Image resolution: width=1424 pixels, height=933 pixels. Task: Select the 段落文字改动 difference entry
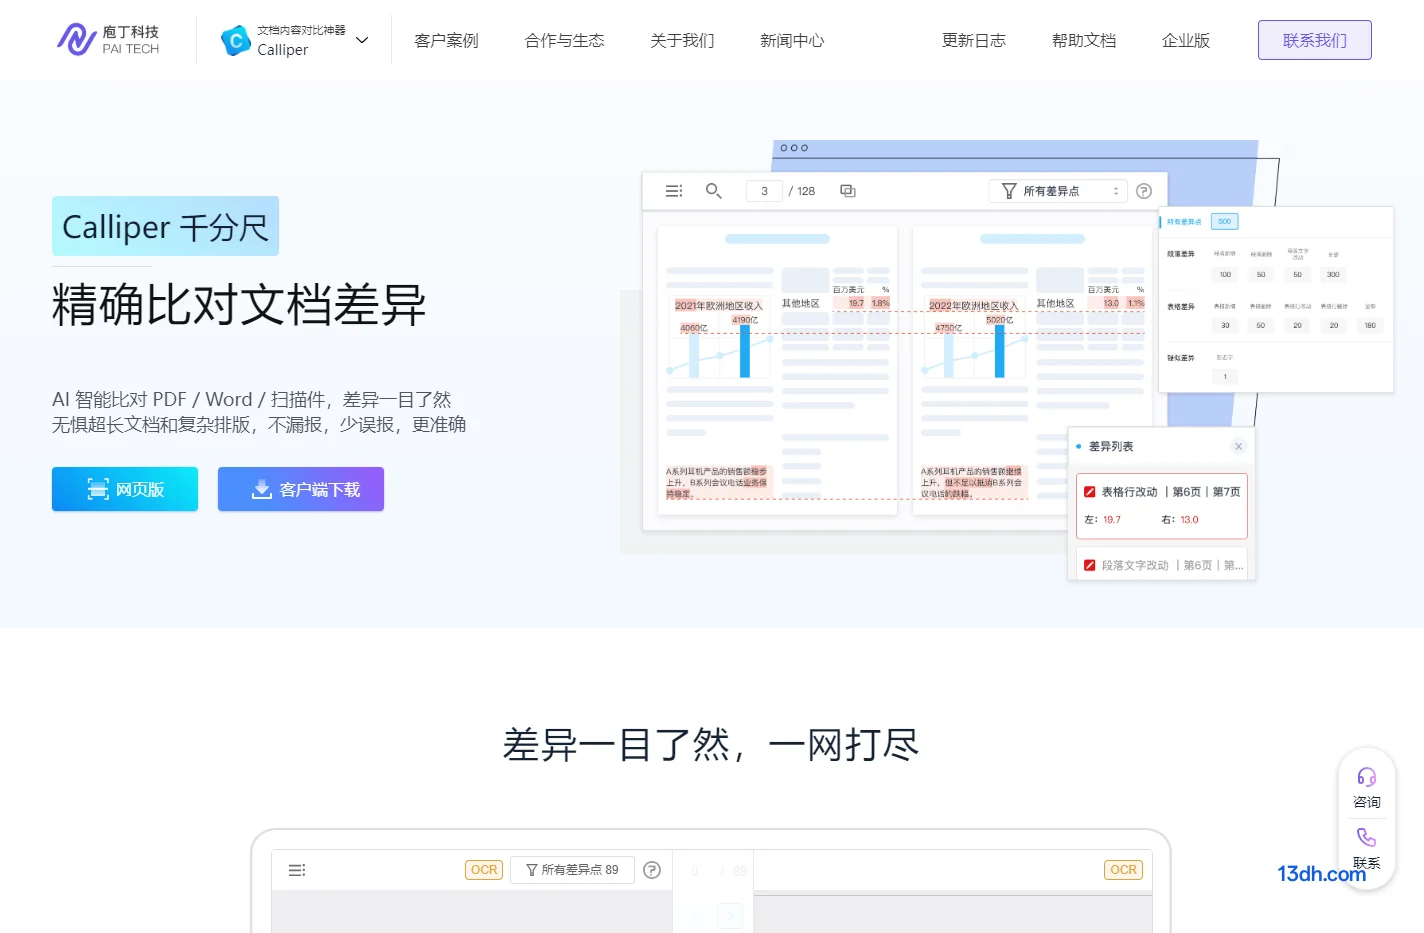(1162, 565)
